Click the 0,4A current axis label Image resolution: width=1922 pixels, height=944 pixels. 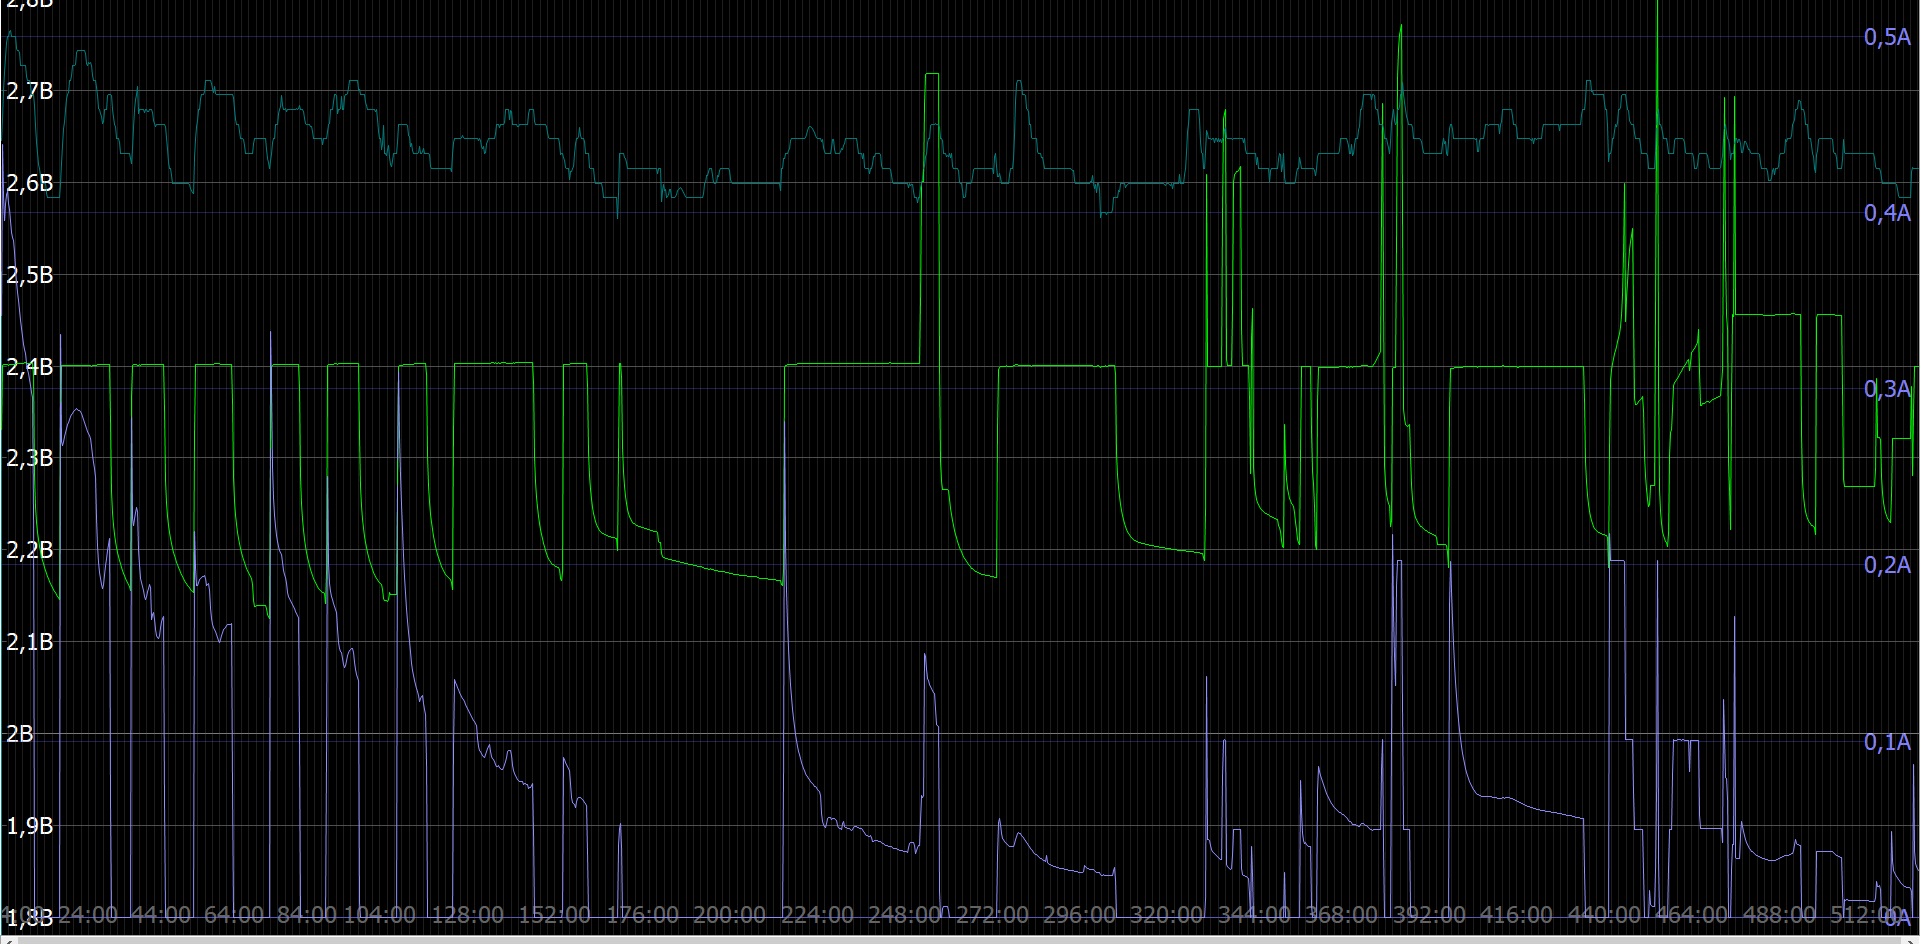click(1887, 213)
